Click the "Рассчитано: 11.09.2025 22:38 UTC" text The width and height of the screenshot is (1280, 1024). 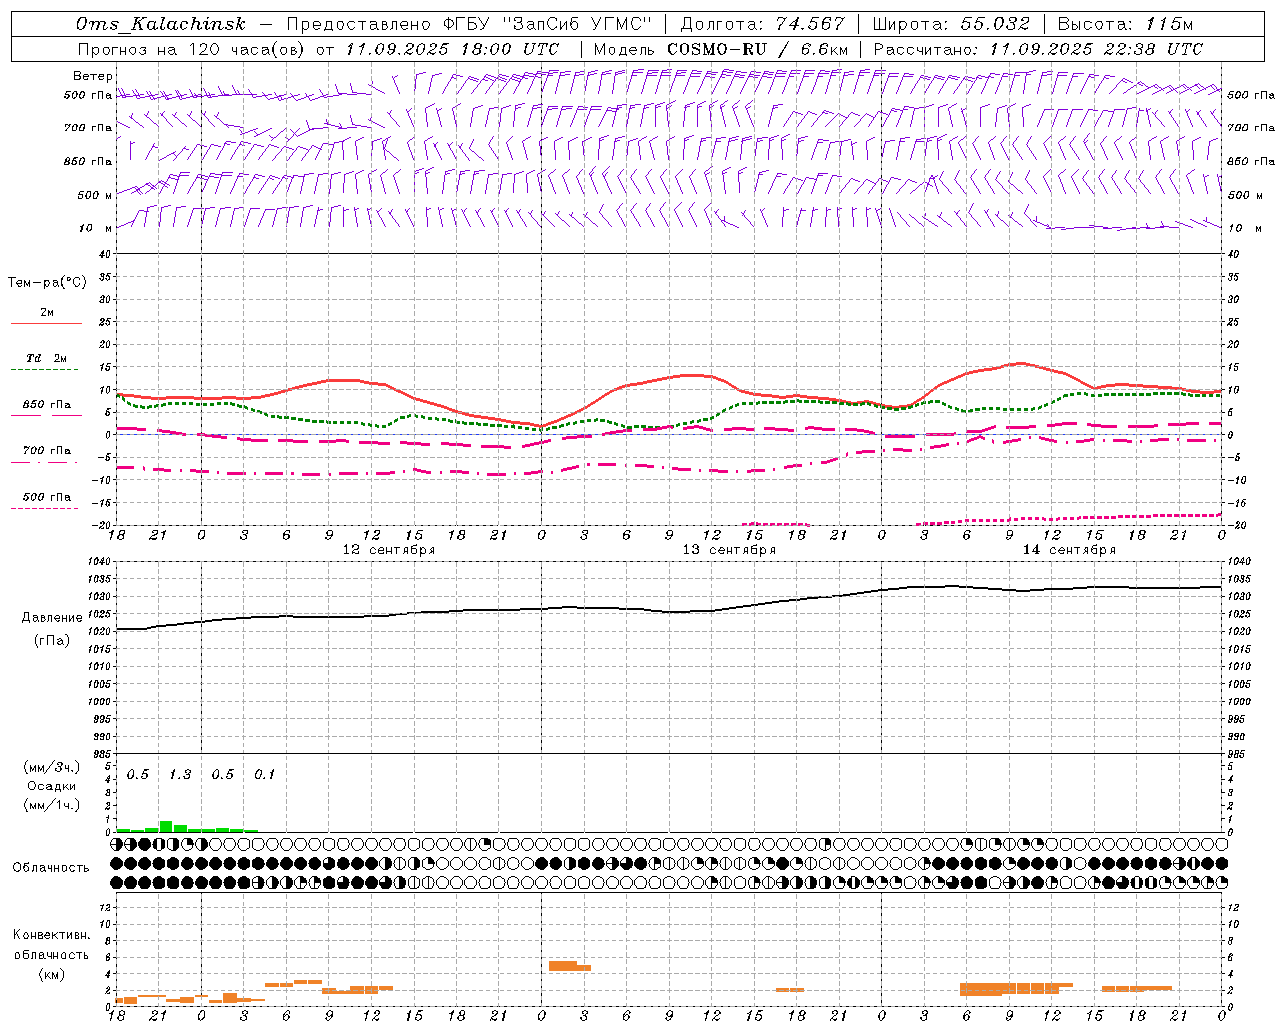click(x=1038, y=49)
